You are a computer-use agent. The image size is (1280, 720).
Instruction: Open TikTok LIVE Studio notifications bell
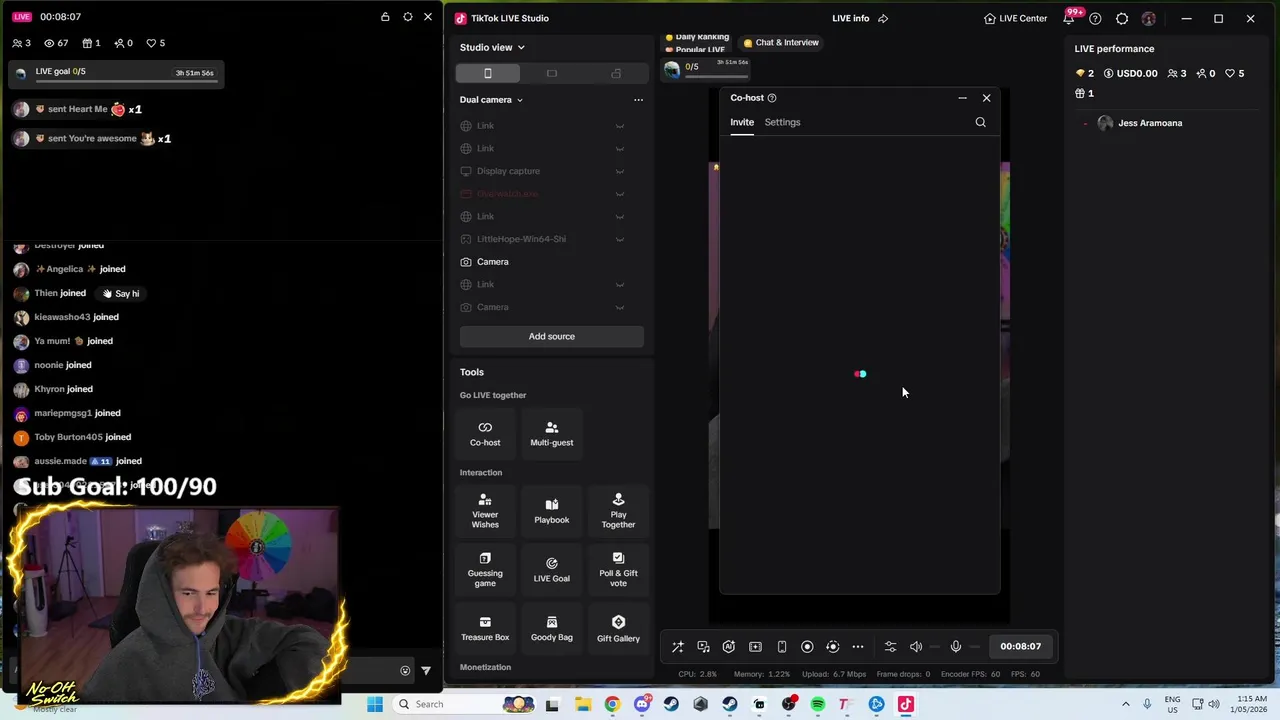click(1068, 18)
